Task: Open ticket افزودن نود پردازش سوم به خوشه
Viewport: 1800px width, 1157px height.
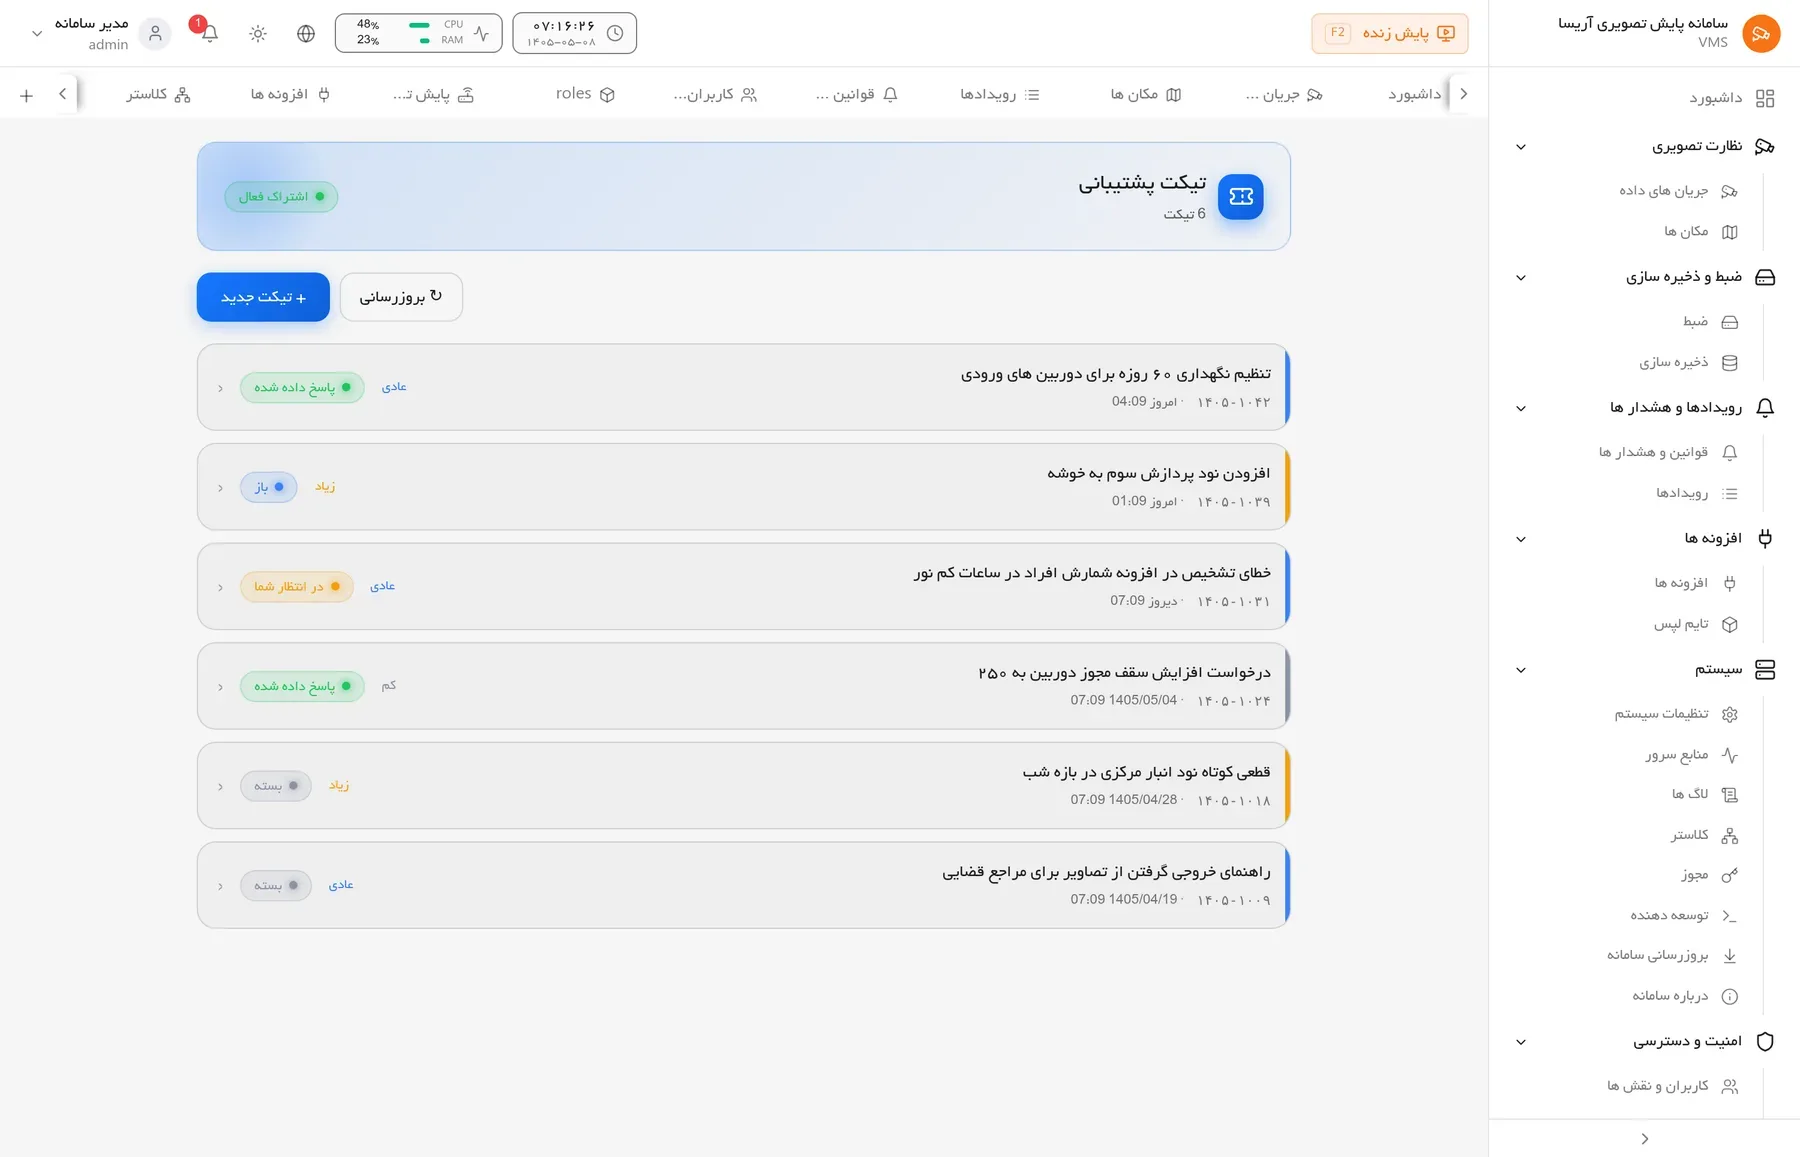Action: coord(743,487)
